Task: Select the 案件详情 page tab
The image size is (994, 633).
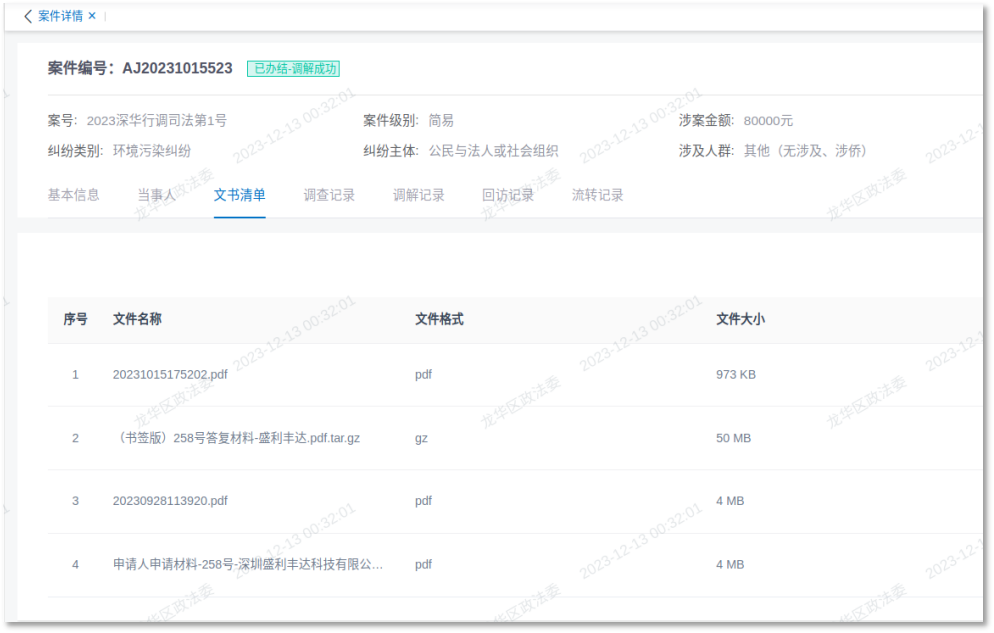Action: pyautogui.click(x=60, y=16)
